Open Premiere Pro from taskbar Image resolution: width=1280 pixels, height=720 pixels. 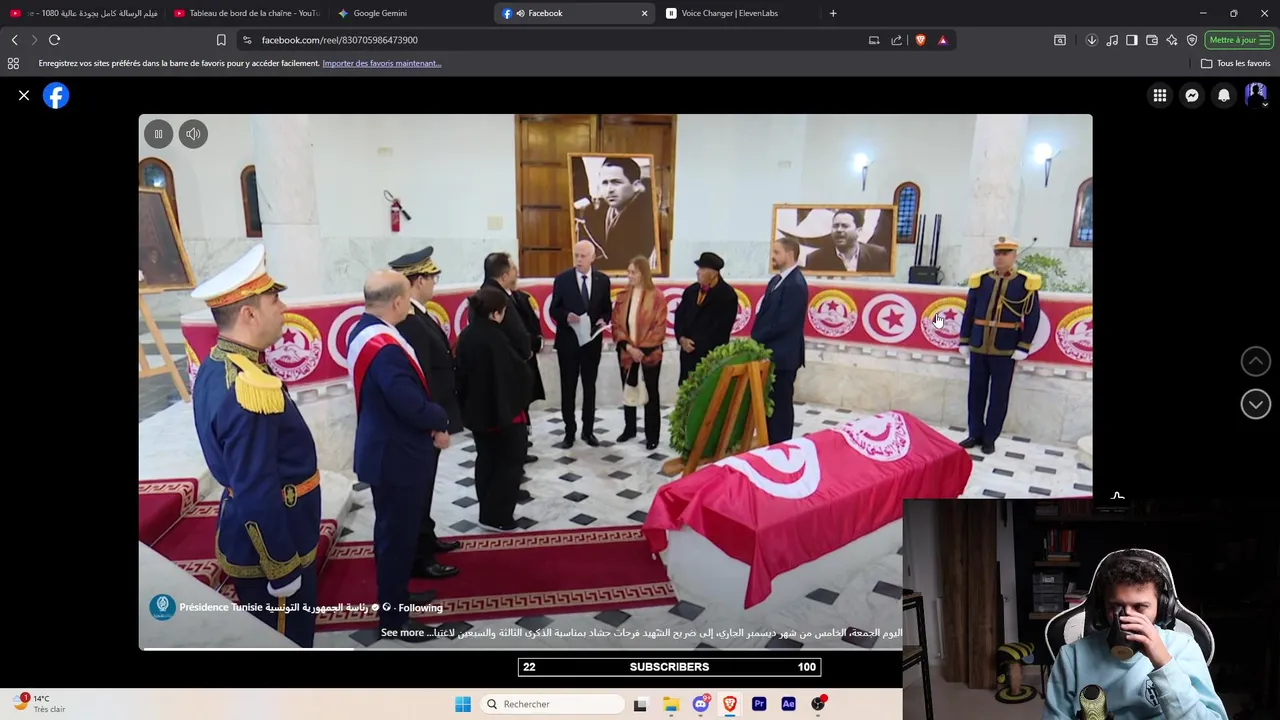coord(759,704)
